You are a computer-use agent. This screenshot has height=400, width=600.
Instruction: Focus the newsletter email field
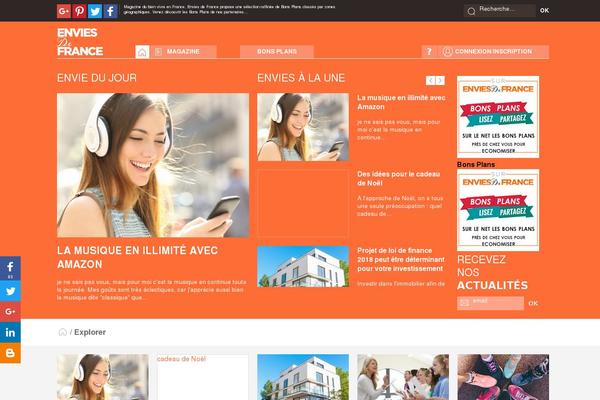click(490, 303)
